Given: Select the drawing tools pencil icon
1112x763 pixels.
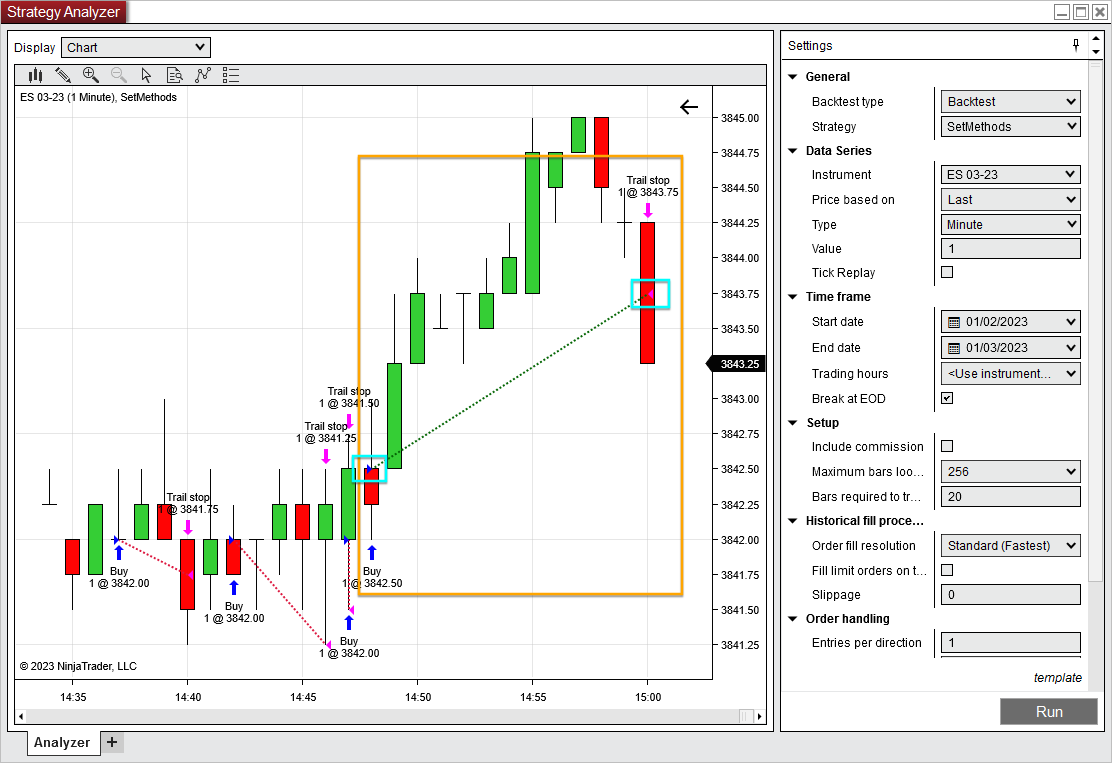Looking at the screenshot, I should pos(62,74).
